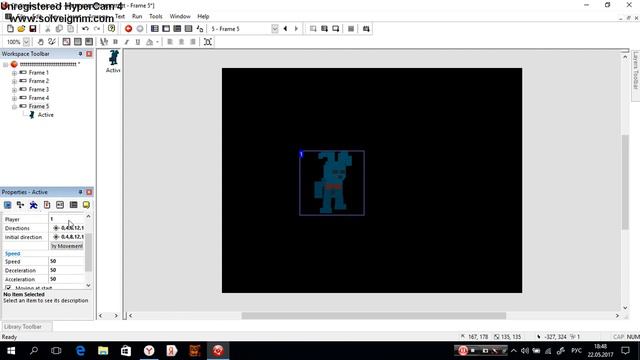Click the Bold text icon
This screenshot has width=640, height=360.
click(116, 42)
